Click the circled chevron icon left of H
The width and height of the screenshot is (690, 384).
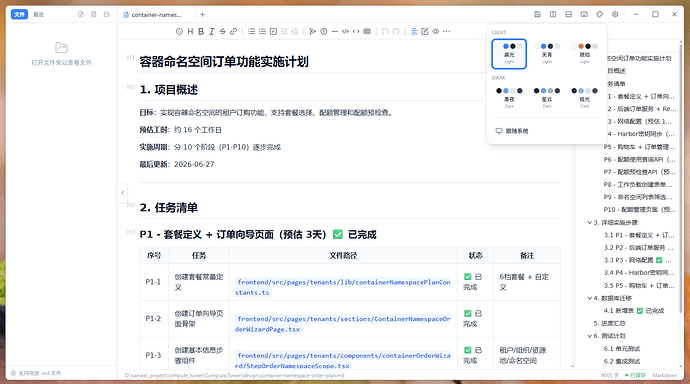pos(179,31)
